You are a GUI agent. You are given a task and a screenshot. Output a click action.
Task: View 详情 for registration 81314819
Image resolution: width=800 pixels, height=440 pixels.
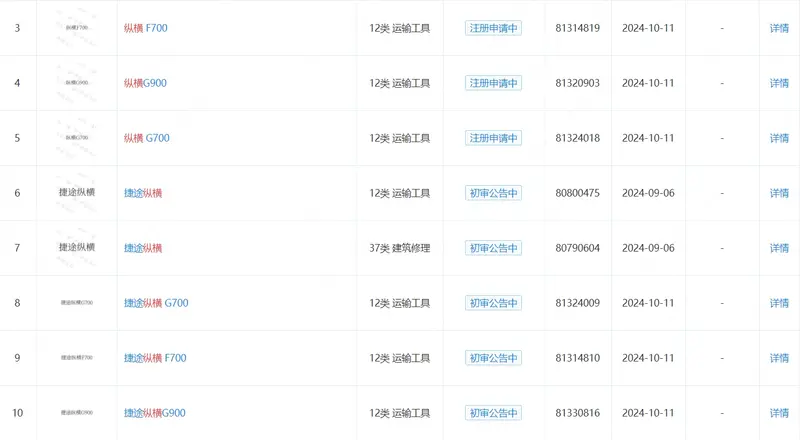tap(779, 28)
